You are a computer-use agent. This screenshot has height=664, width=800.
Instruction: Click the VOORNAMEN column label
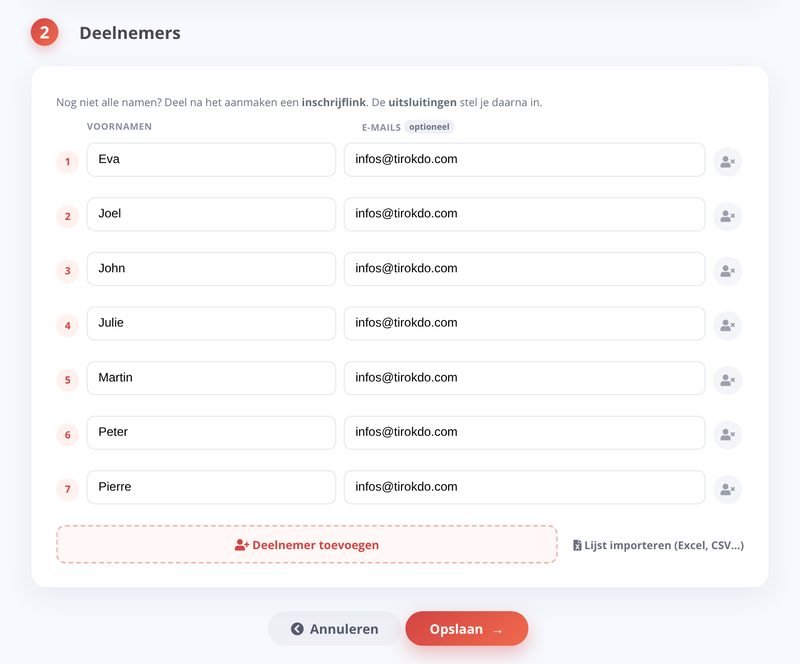(119, 127)
